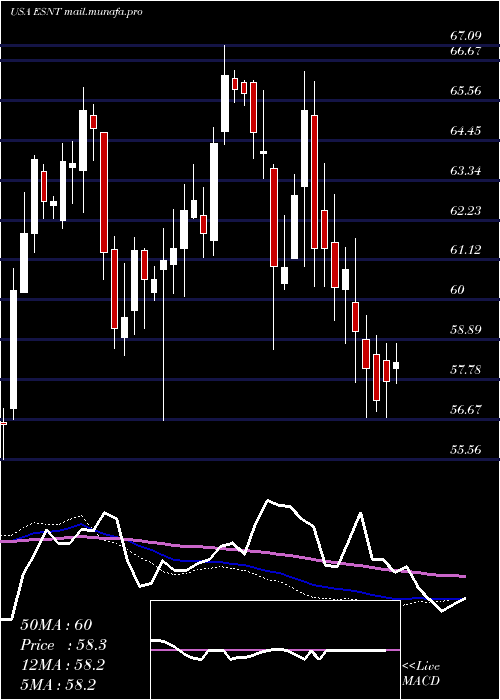Click the 5MA : 58.2 reading
500x700 pixels.
tap(58, 684)
